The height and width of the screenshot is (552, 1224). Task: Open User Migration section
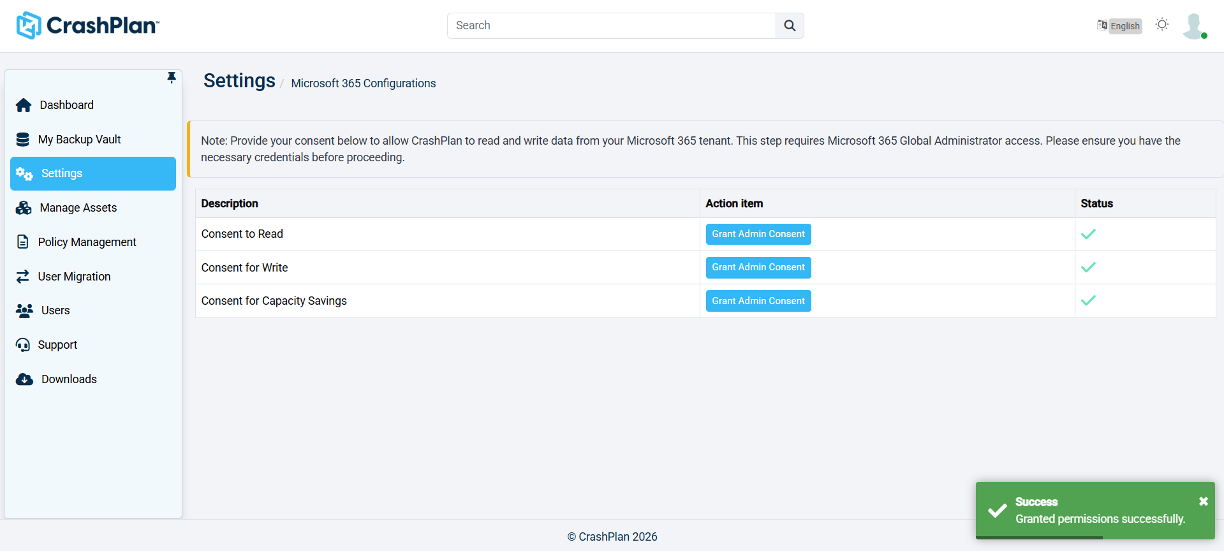tap(93, 277)
